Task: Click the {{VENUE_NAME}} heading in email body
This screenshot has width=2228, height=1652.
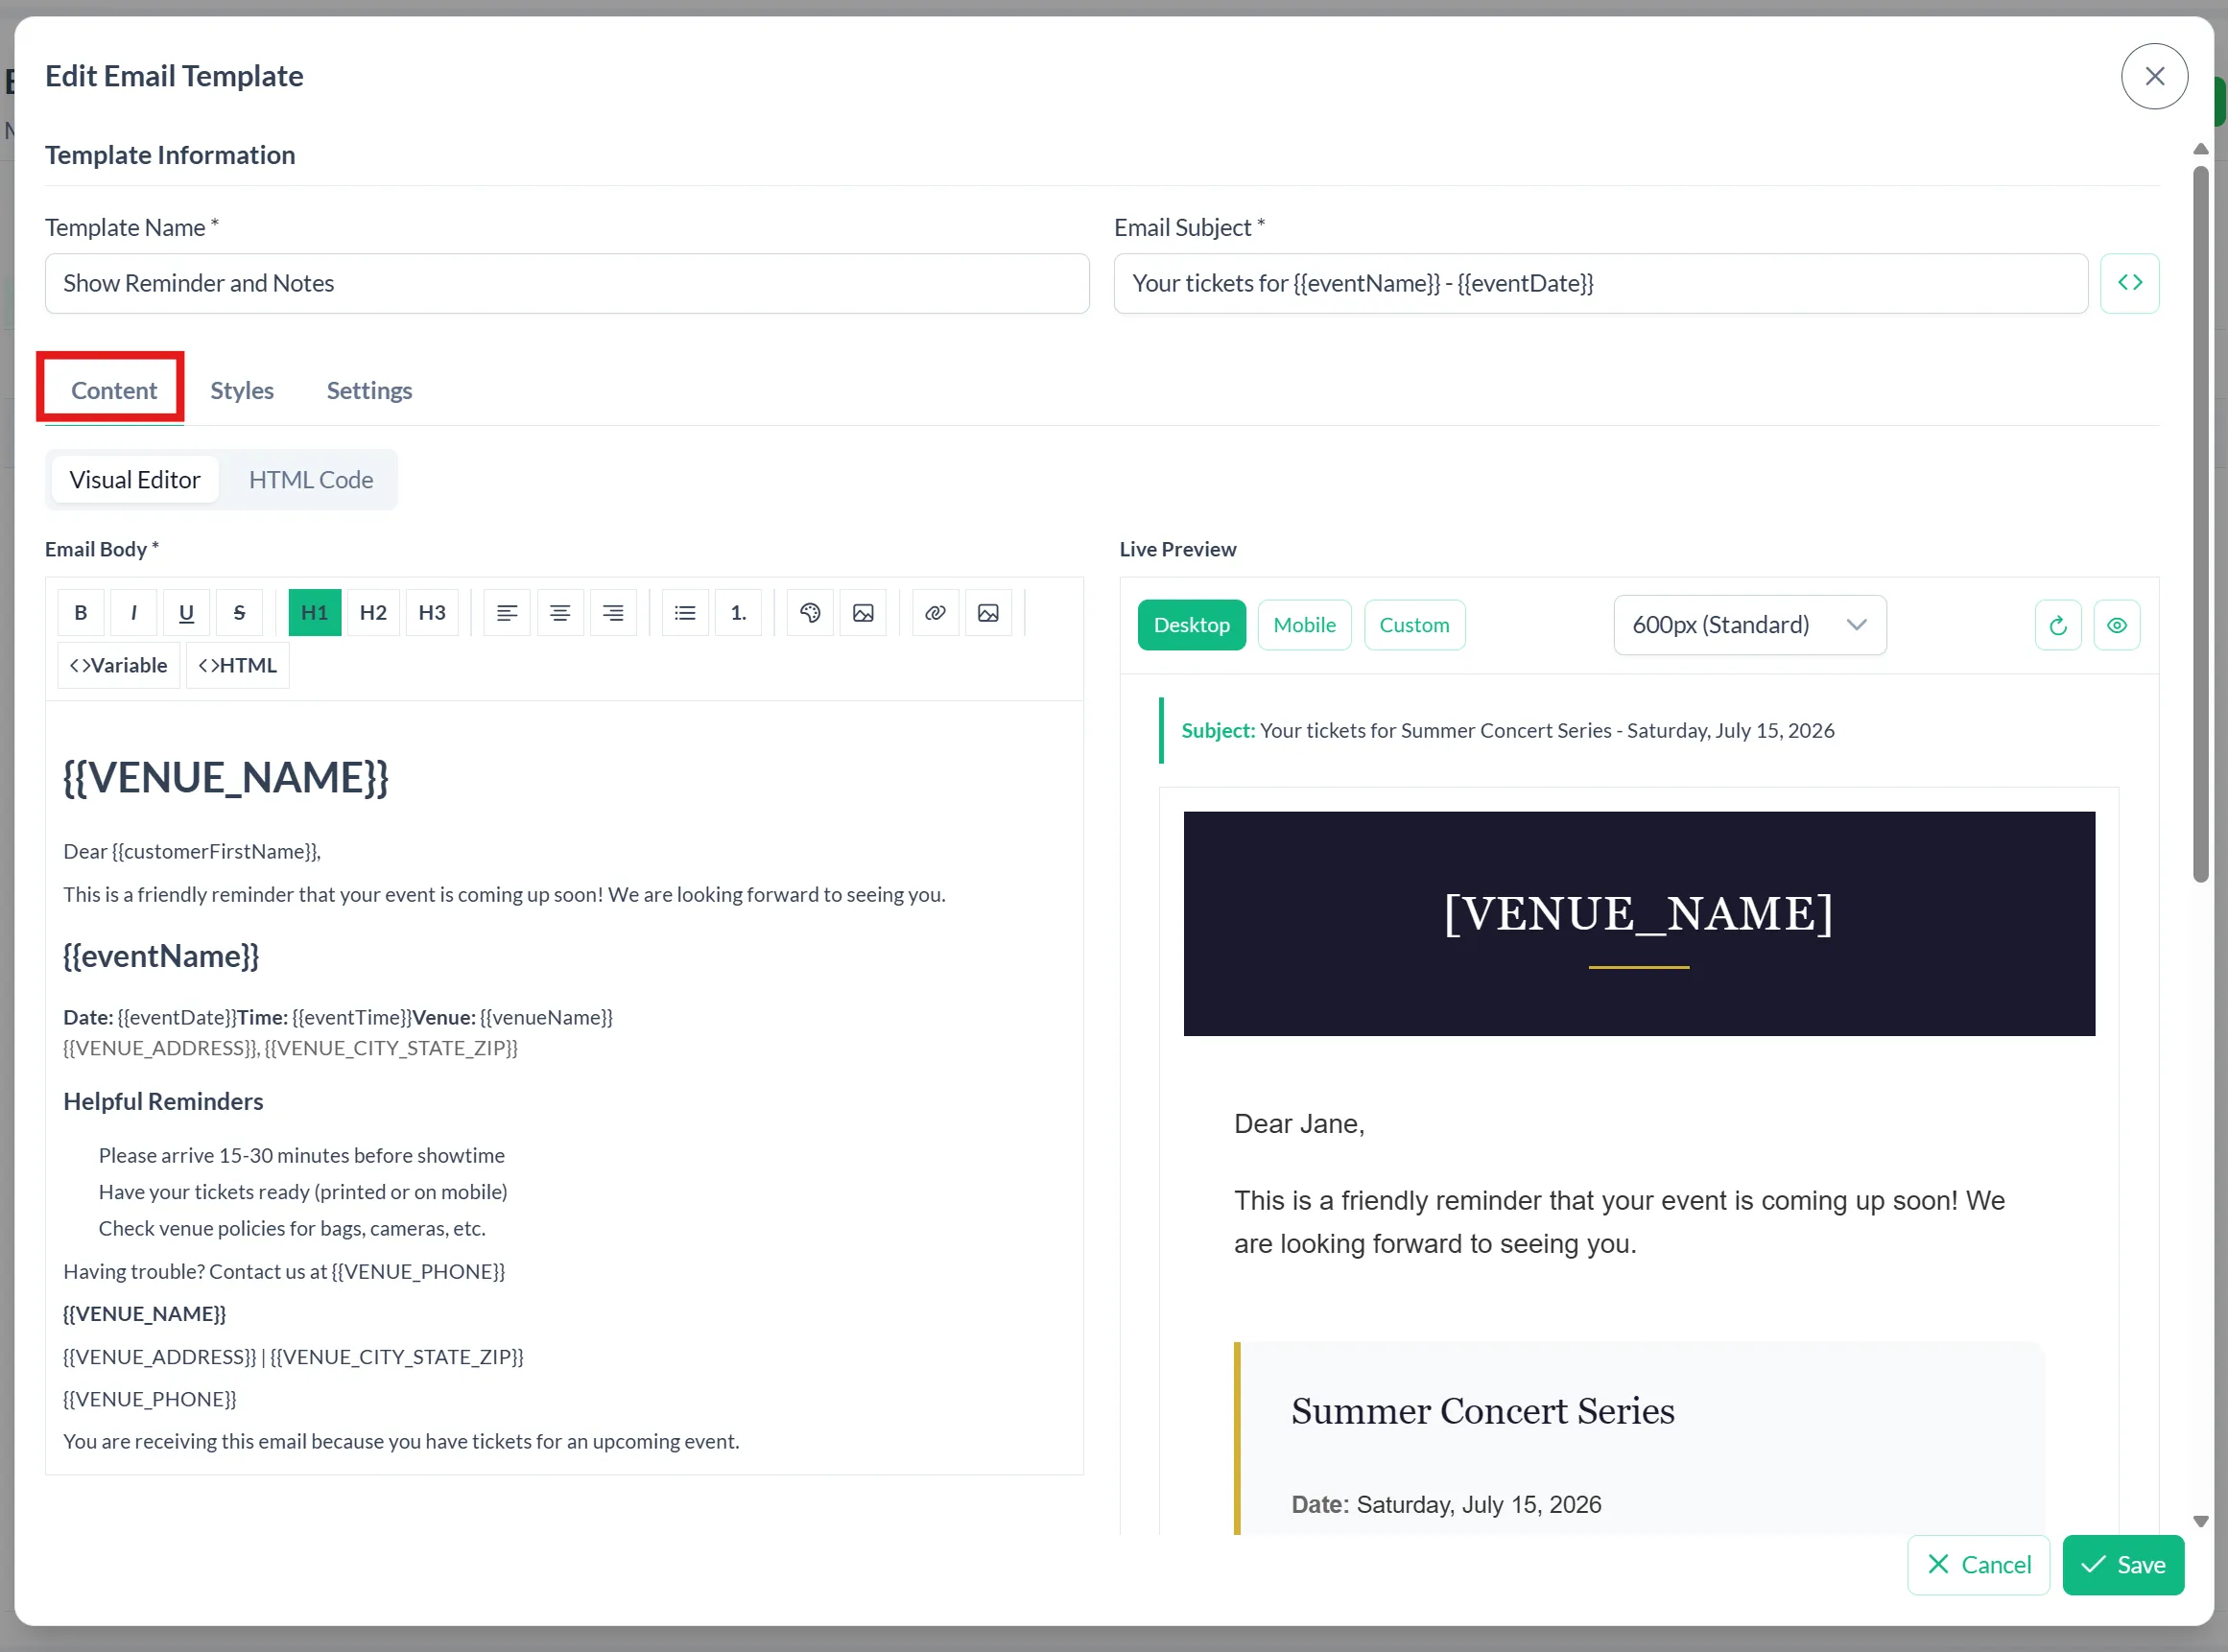Action: (x=226, y=778)
